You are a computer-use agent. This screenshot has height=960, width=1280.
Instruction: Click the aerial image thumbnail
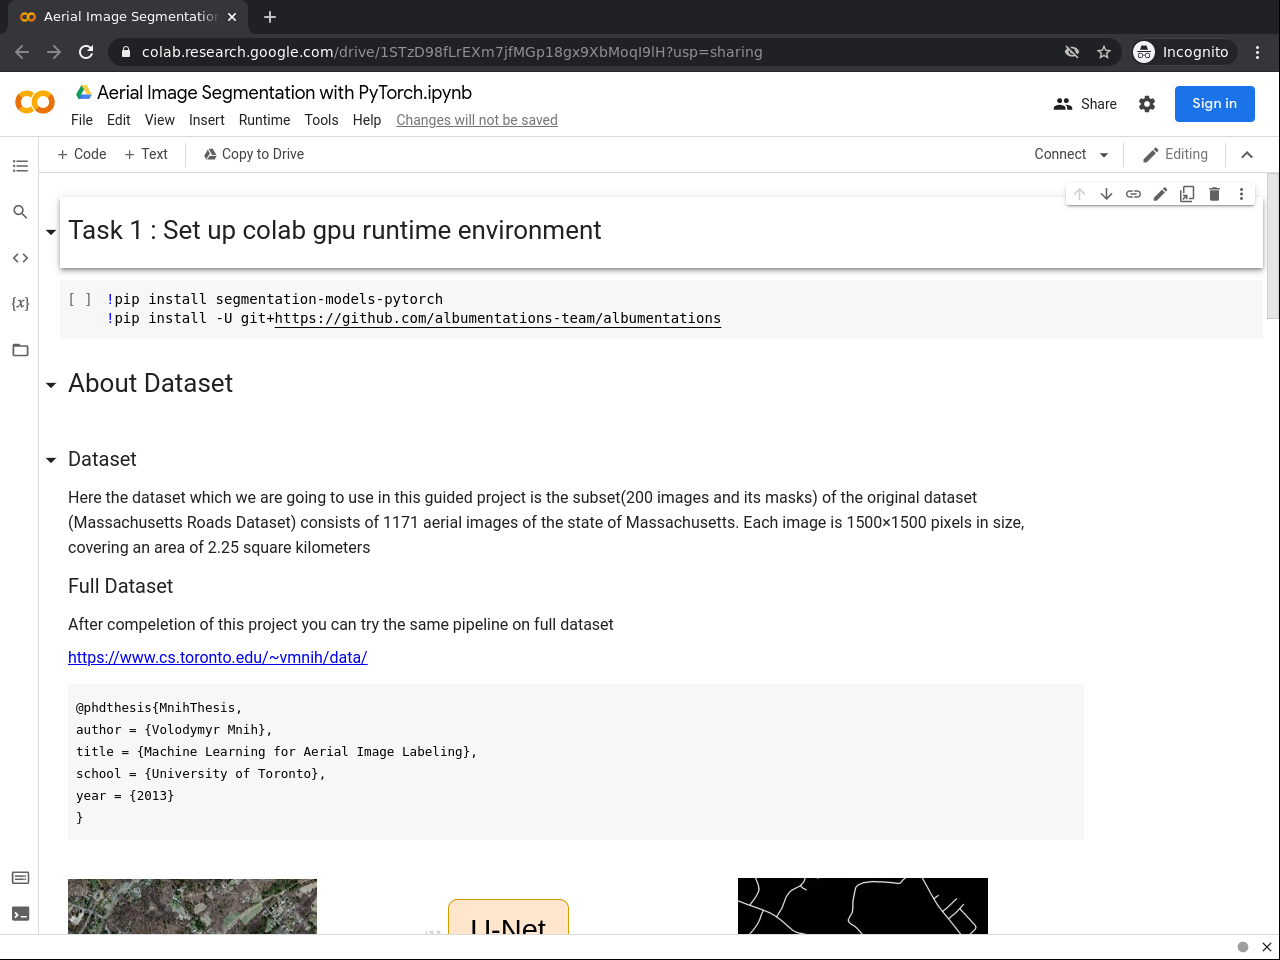192,906
